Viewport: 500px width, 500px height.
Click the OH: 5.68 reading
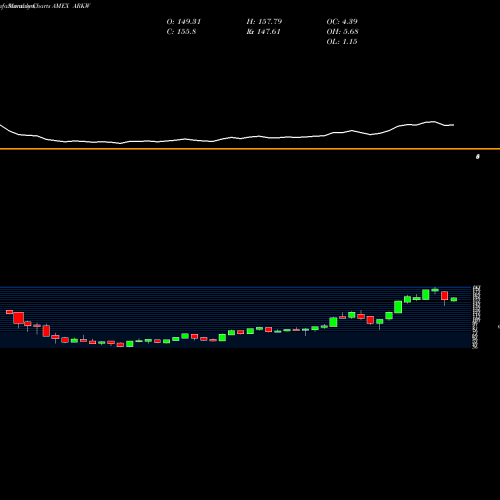pos(342,32)
